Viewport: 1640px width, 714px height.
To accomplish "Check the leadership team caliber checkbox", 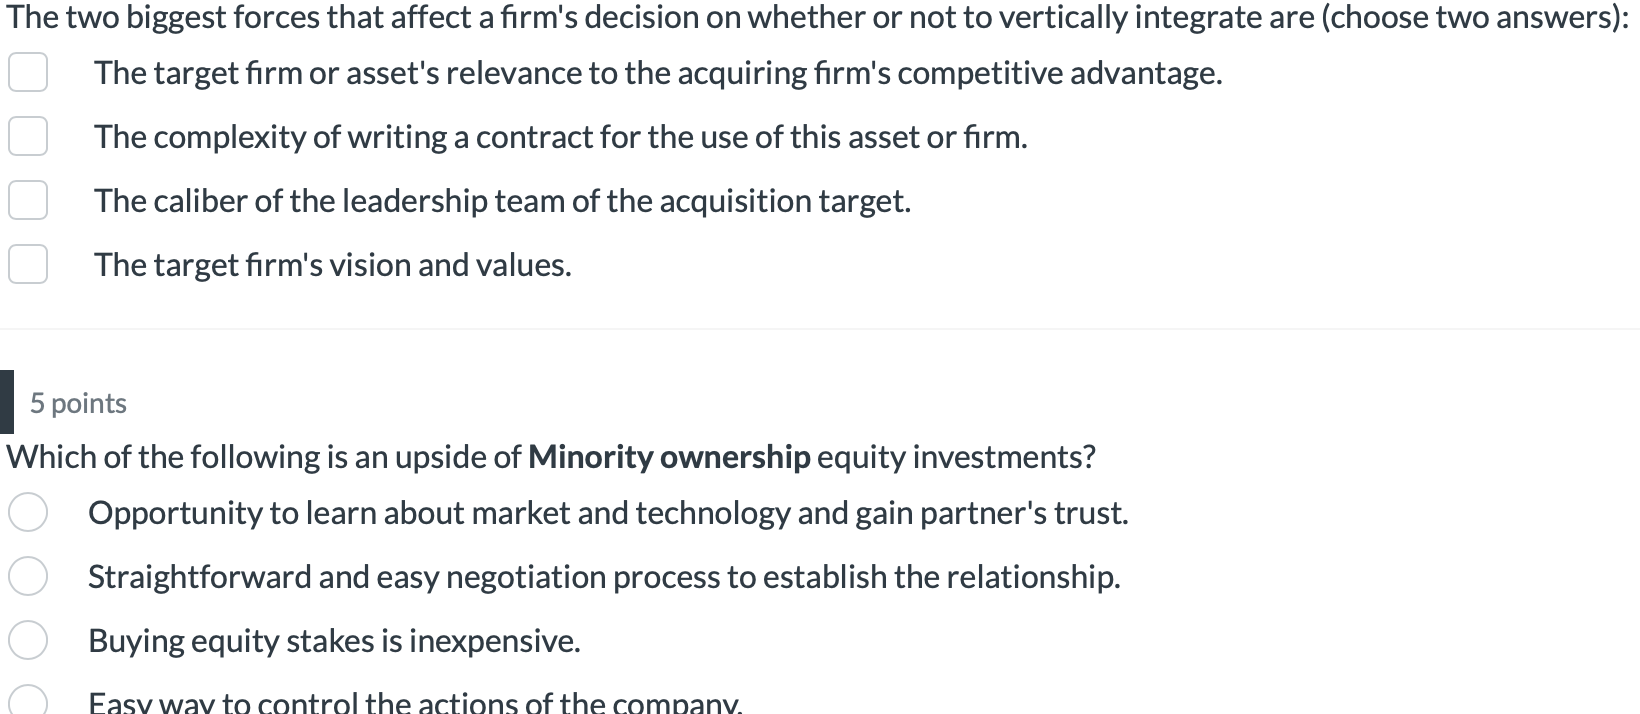I will pyautogui.click(x=28, y=200).
